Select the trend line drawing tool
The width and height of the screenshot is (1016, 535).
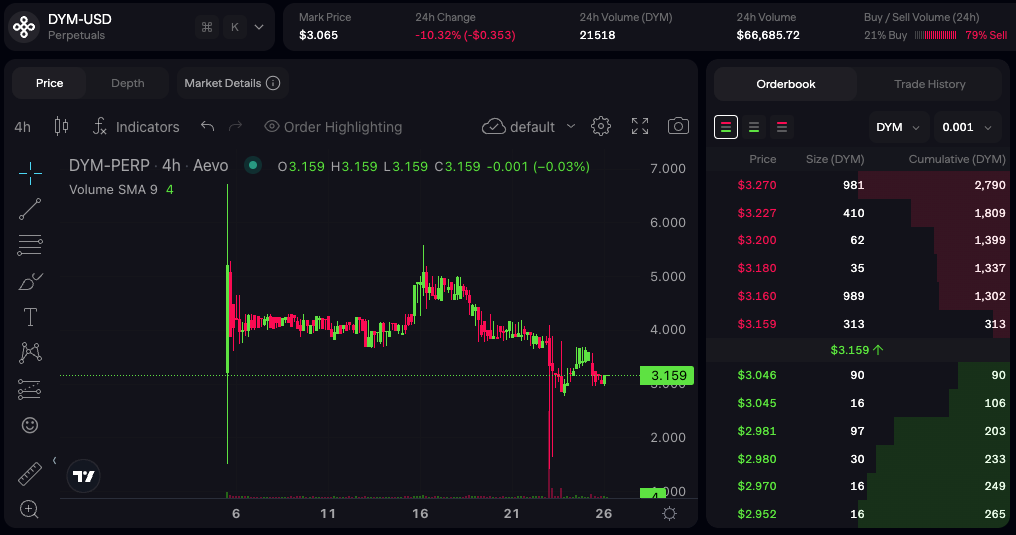point(30,209)
